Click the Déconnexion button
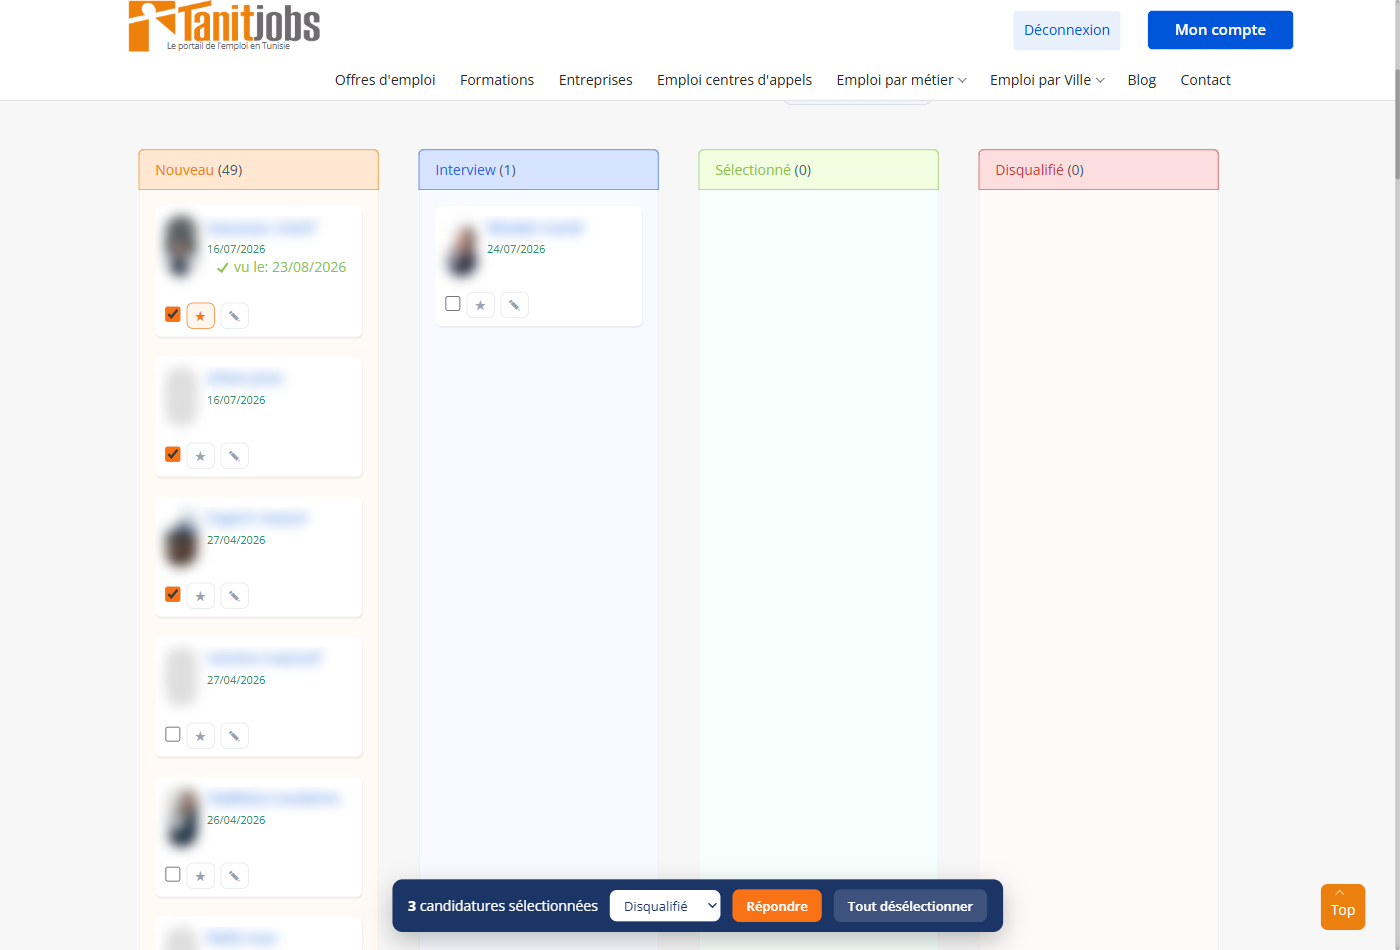 1067,30
